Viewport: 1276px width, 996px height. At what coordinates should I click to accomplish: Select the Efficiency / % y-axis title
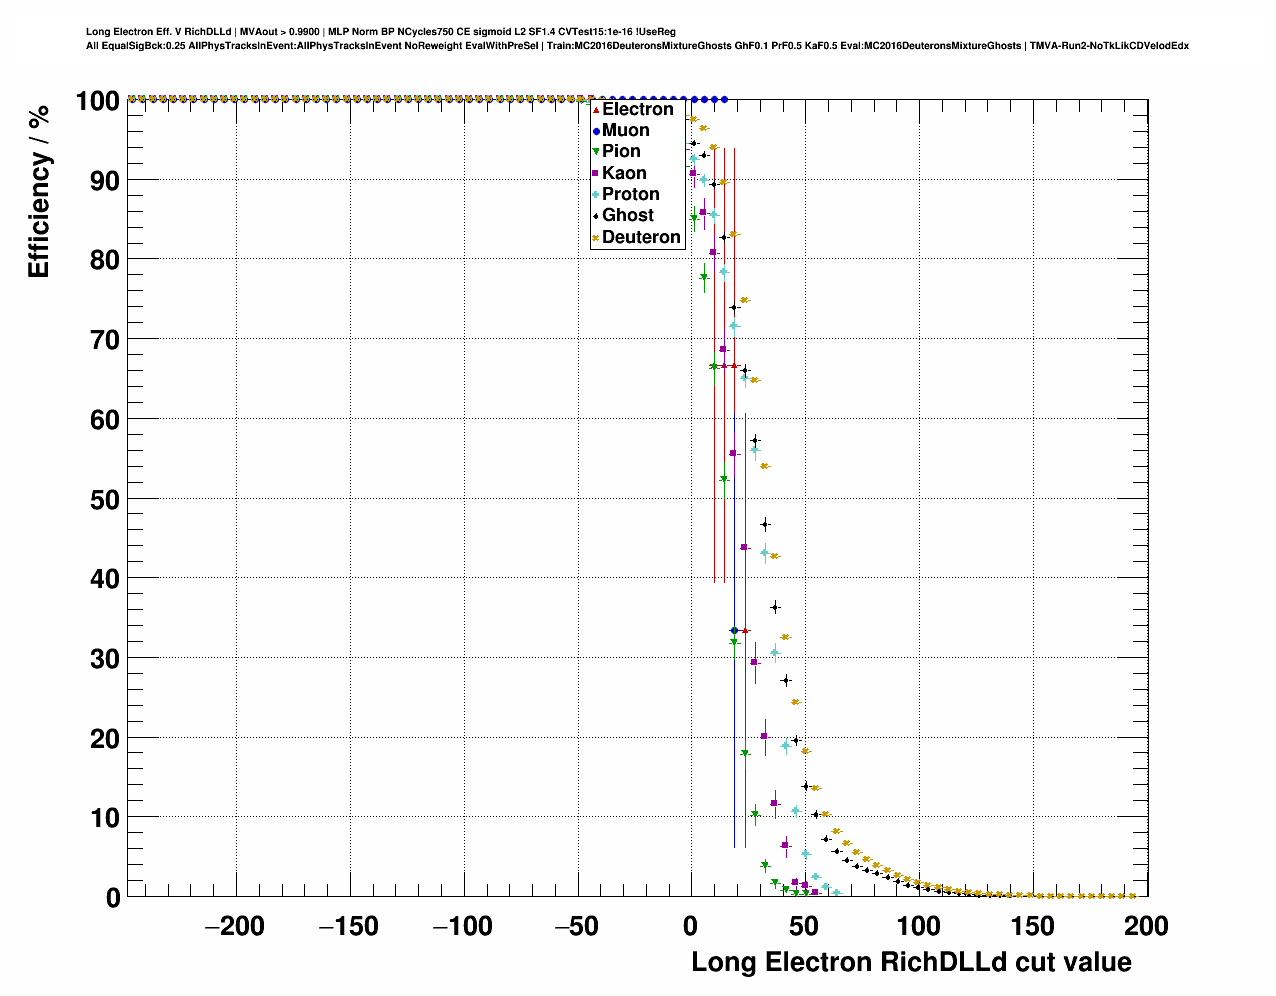pos(38,190)
